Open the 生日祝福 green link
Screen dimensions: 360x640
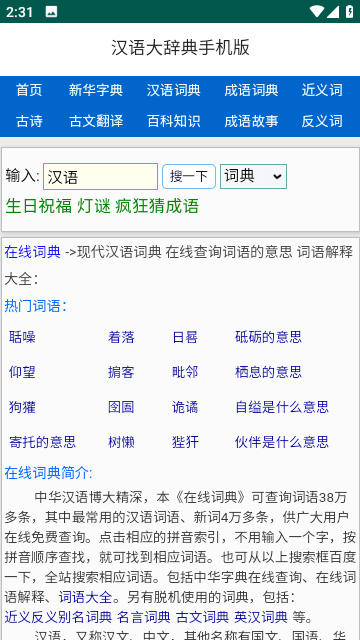pyautogui.click(x=39, y=206)
